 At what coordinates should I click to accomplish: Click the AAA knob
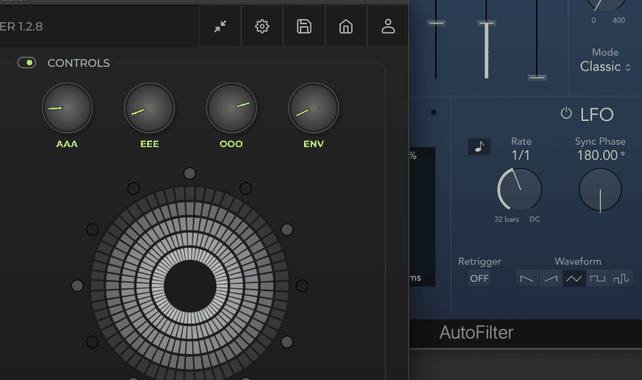(x=67, y=108)
